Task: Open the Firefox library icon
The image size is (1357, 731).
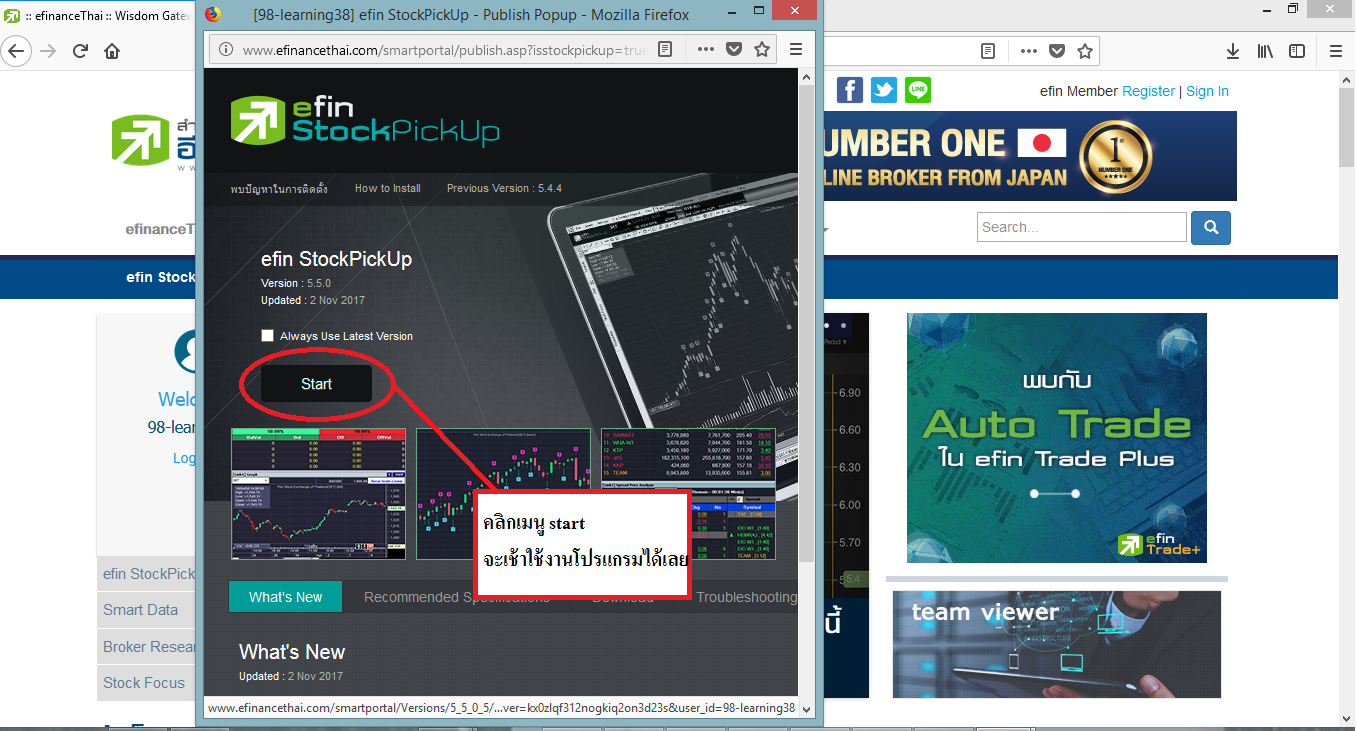Action: pos(1265,51)
